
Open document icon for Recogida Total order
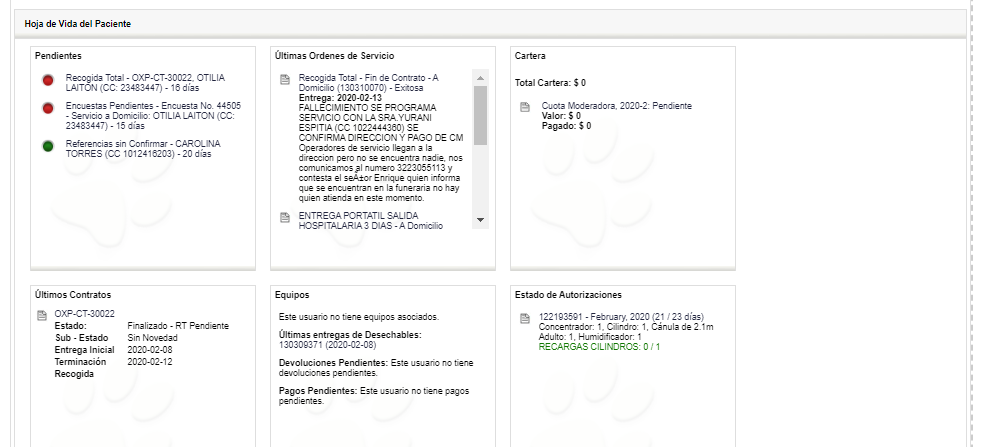[285, 79]
